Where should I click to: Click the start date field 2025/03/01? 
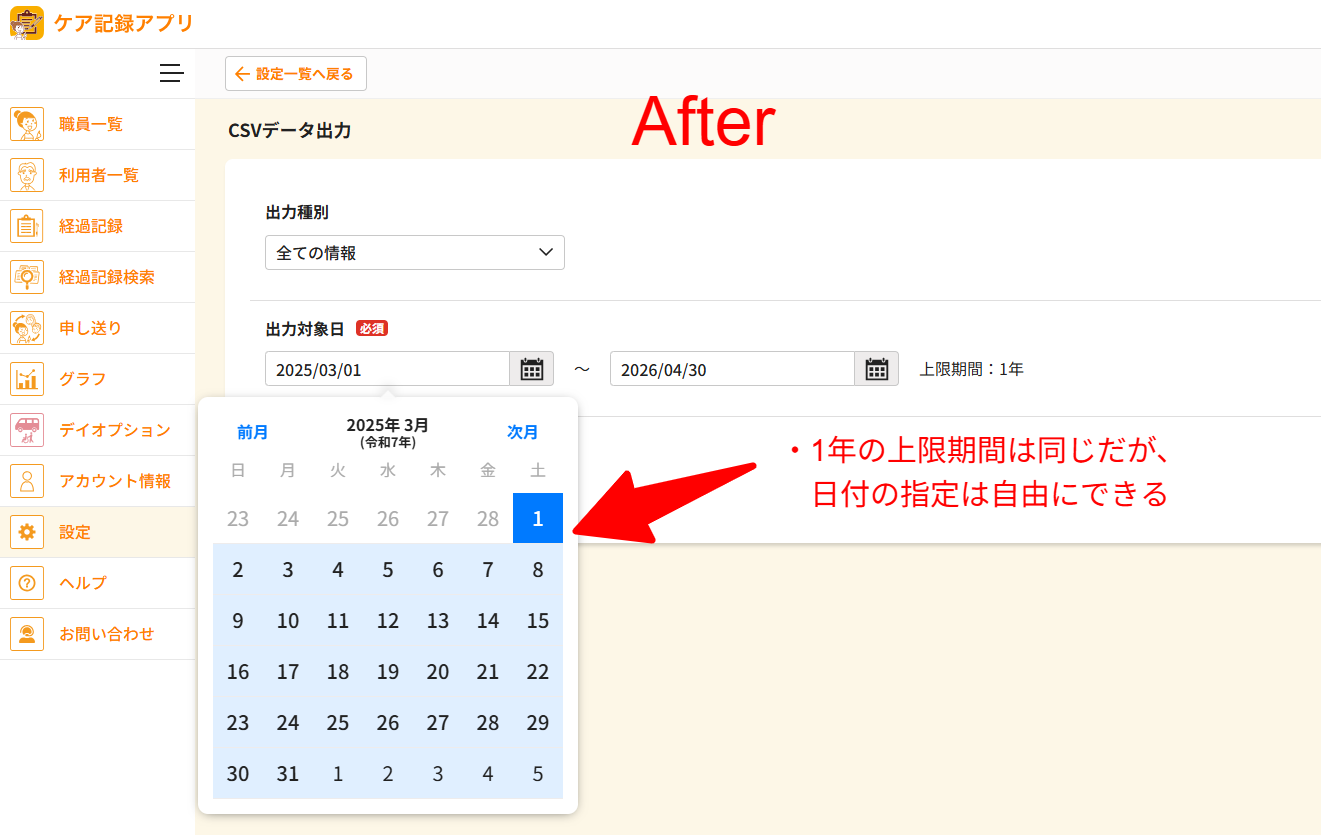tap(387, 369)
